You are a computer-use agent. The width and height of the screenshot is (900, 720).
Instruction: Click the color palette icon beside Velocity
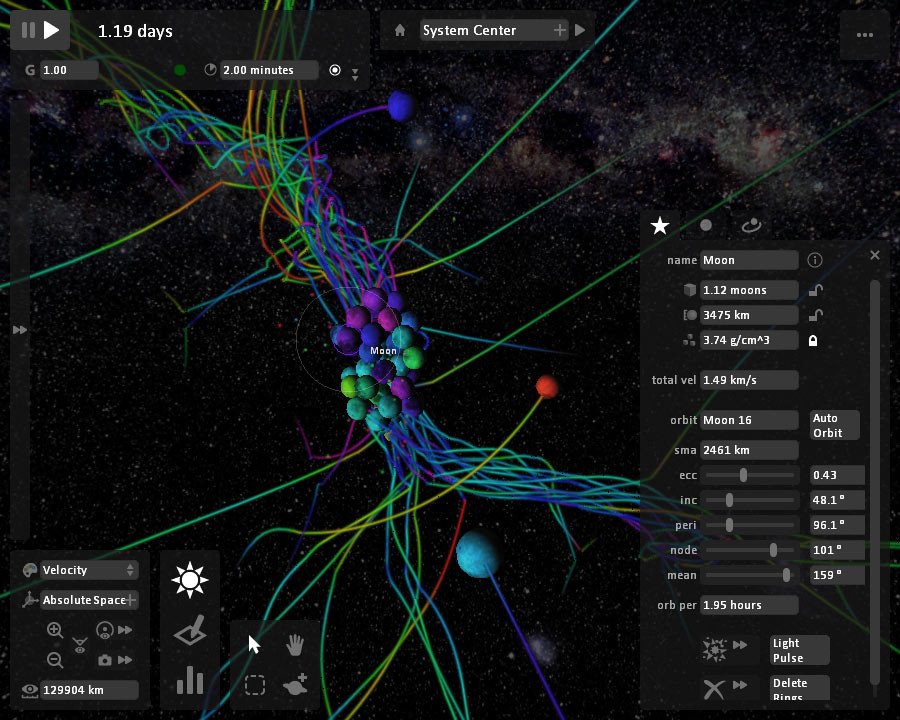[x=30, y=570]
